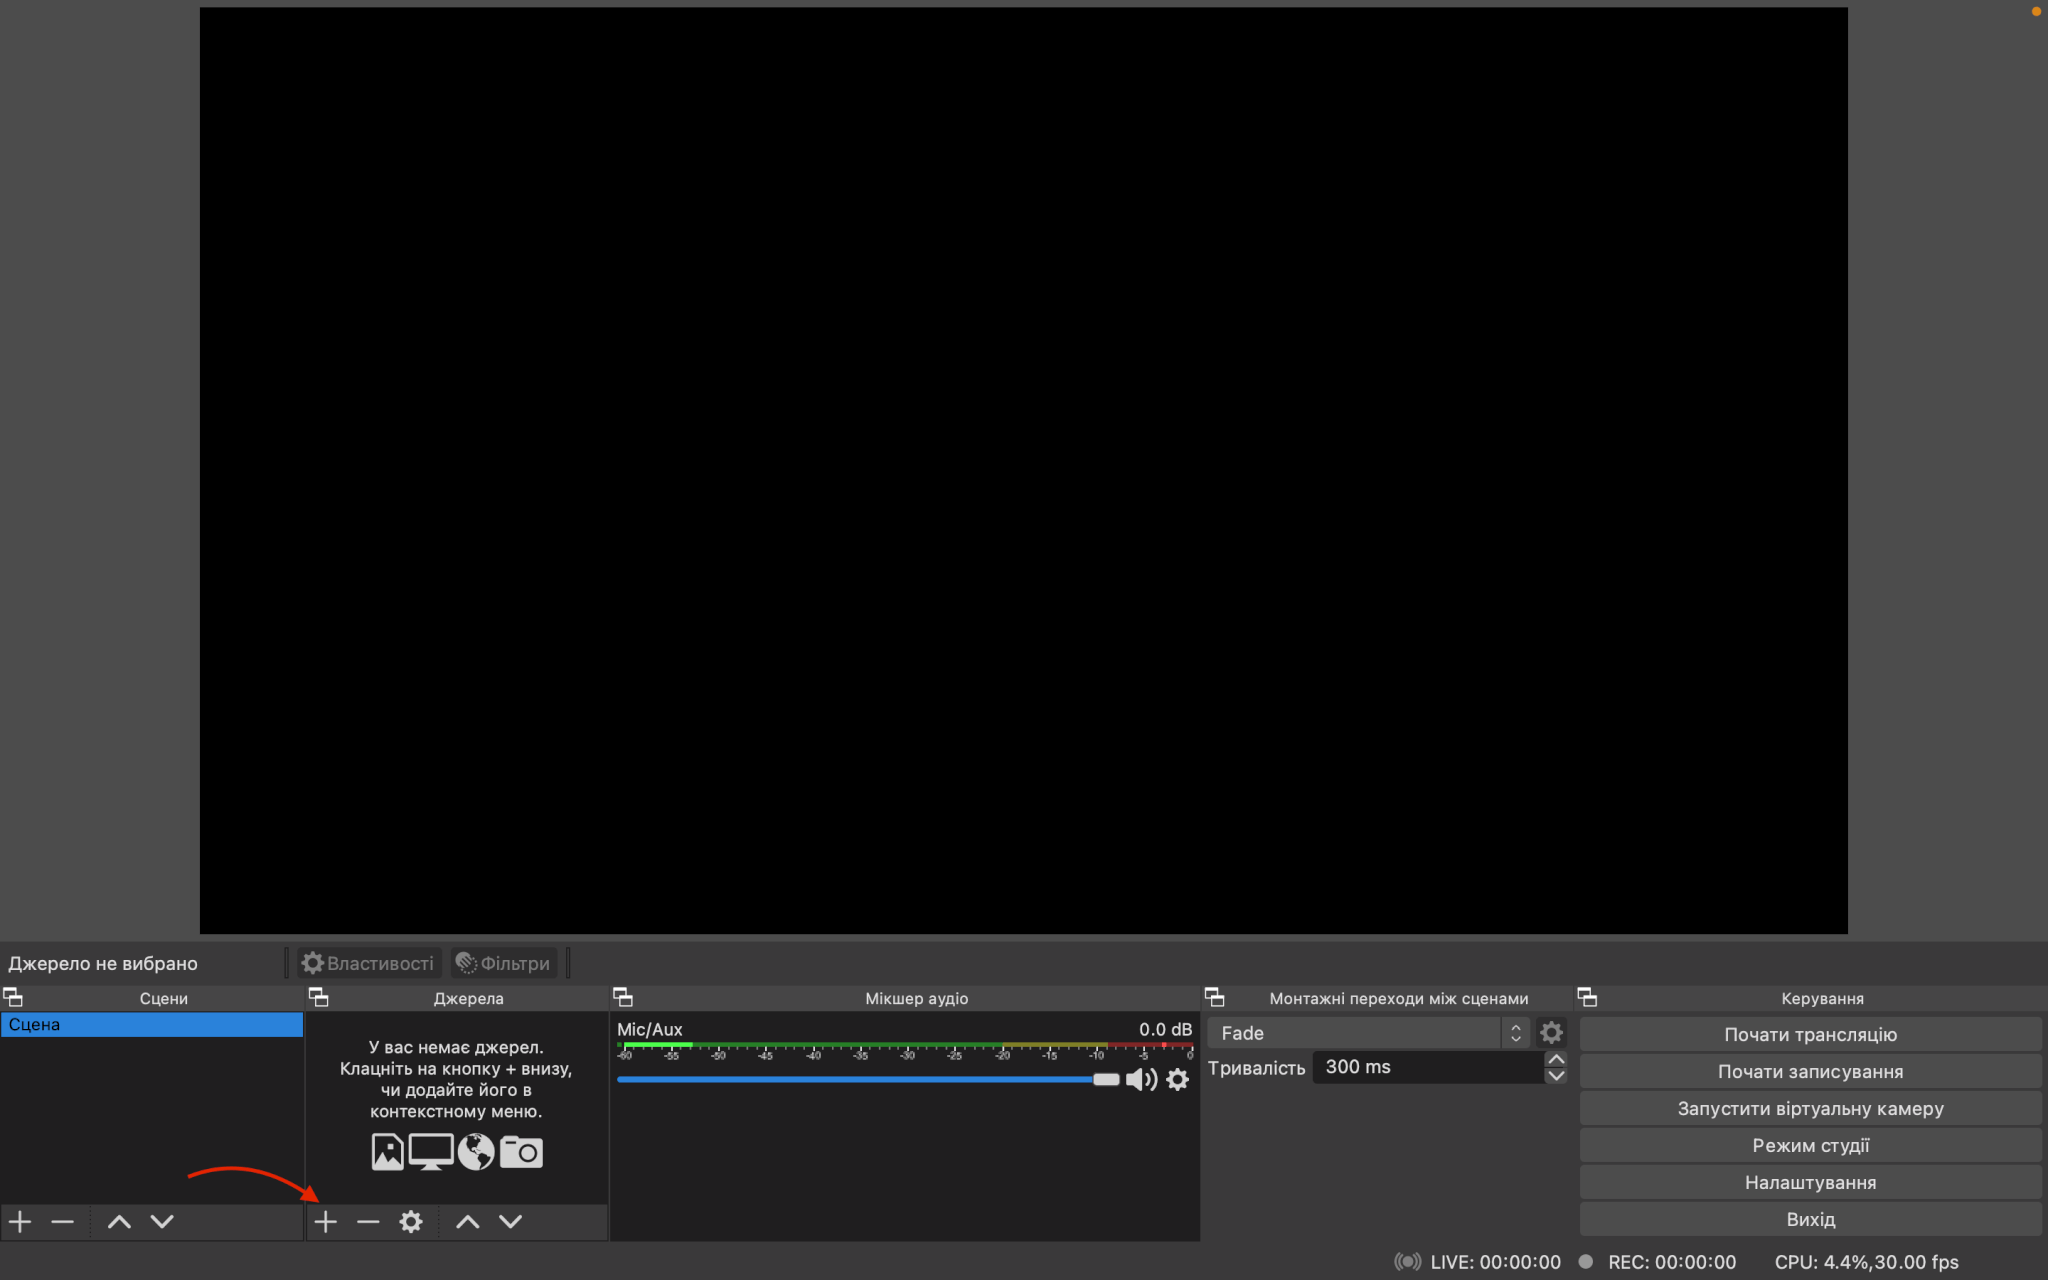The width and height of the screenshot is (2048, 1280).
Task: Select the camera capture icon in Джерела
Action: [x=521, y=1151]
